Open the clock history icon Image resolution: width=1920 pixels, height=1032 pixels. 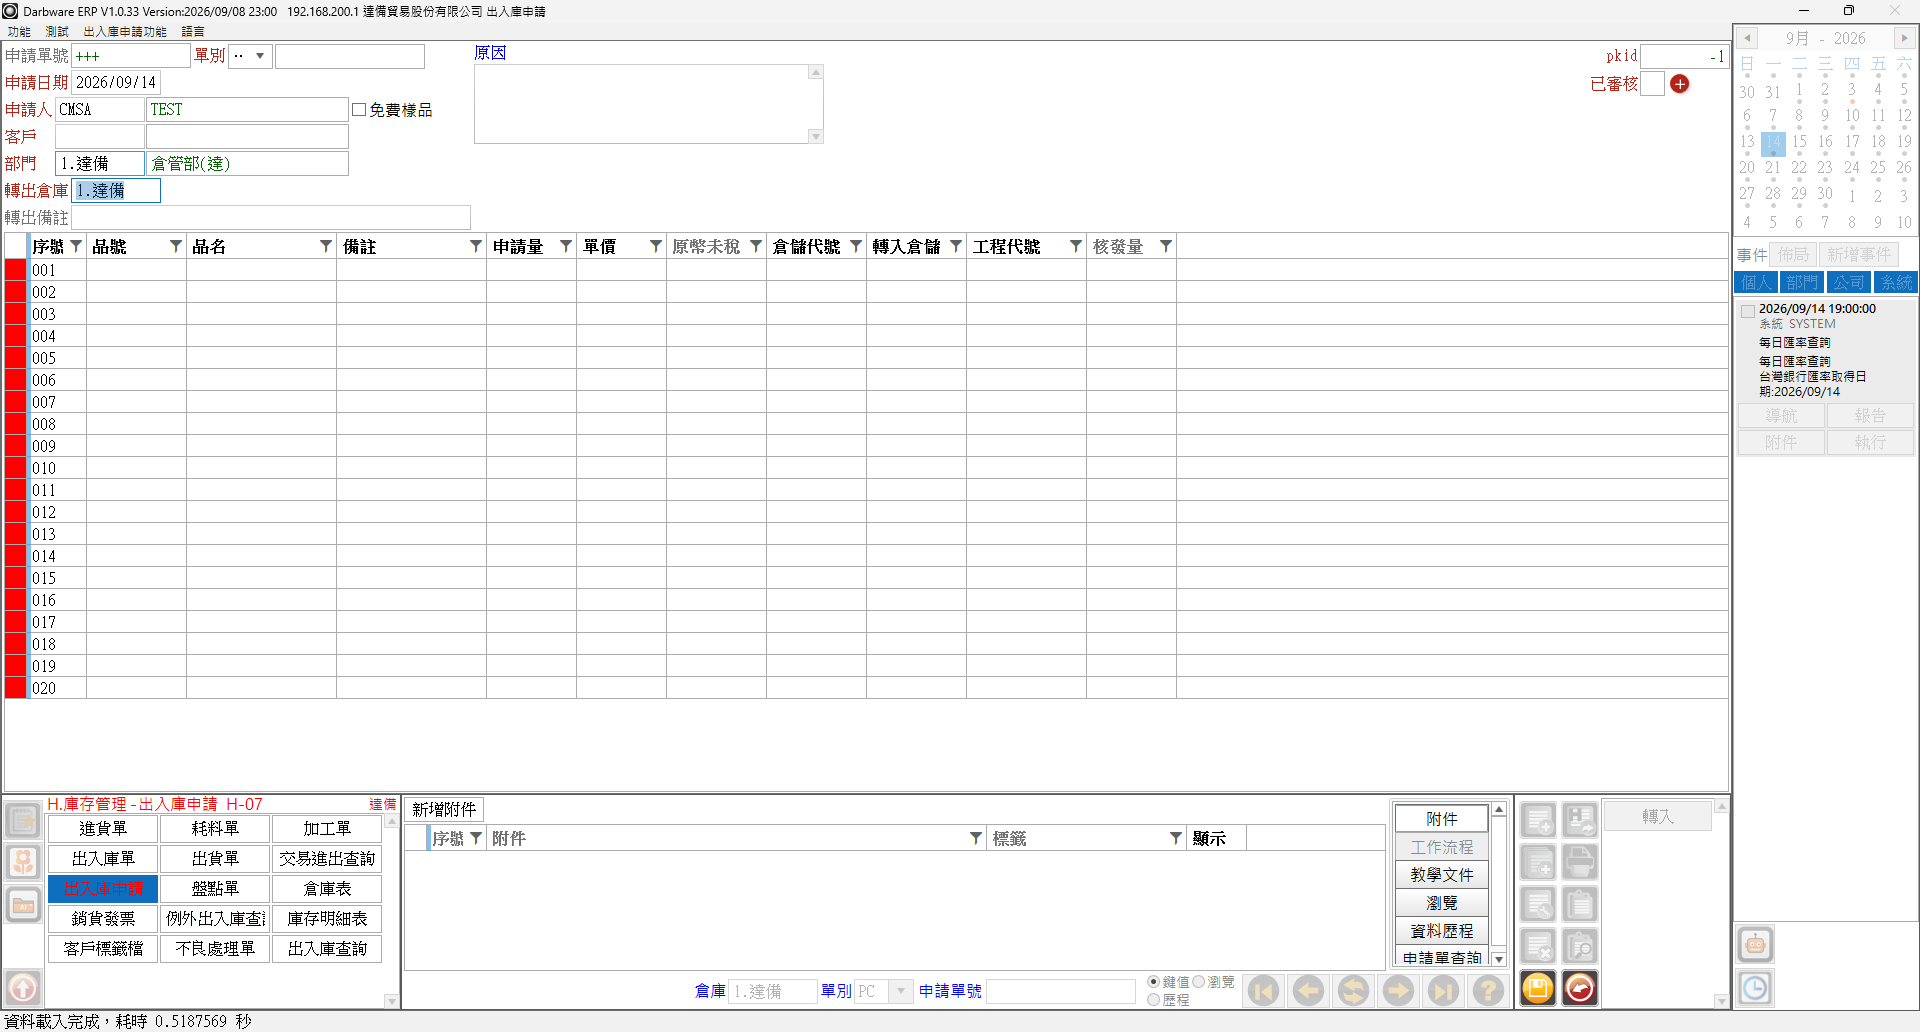pyautogui.click(x=1755, y=988)
